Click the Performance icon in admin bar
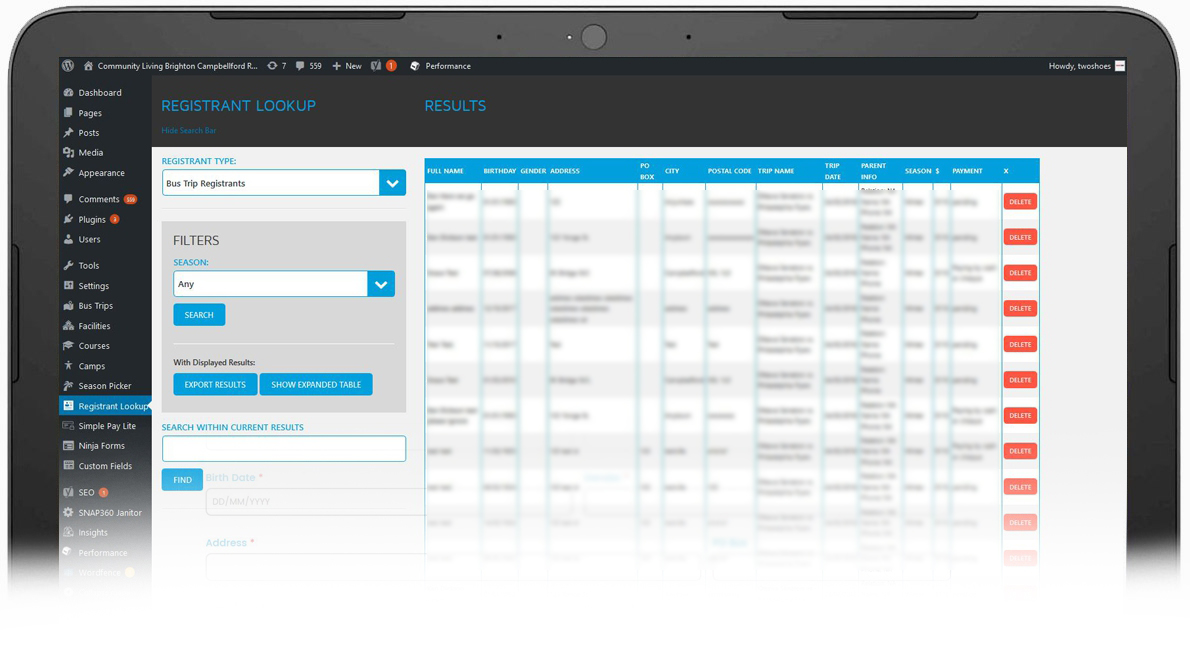Viewport: 1190px width, 661px height. (x=414, y=66)
